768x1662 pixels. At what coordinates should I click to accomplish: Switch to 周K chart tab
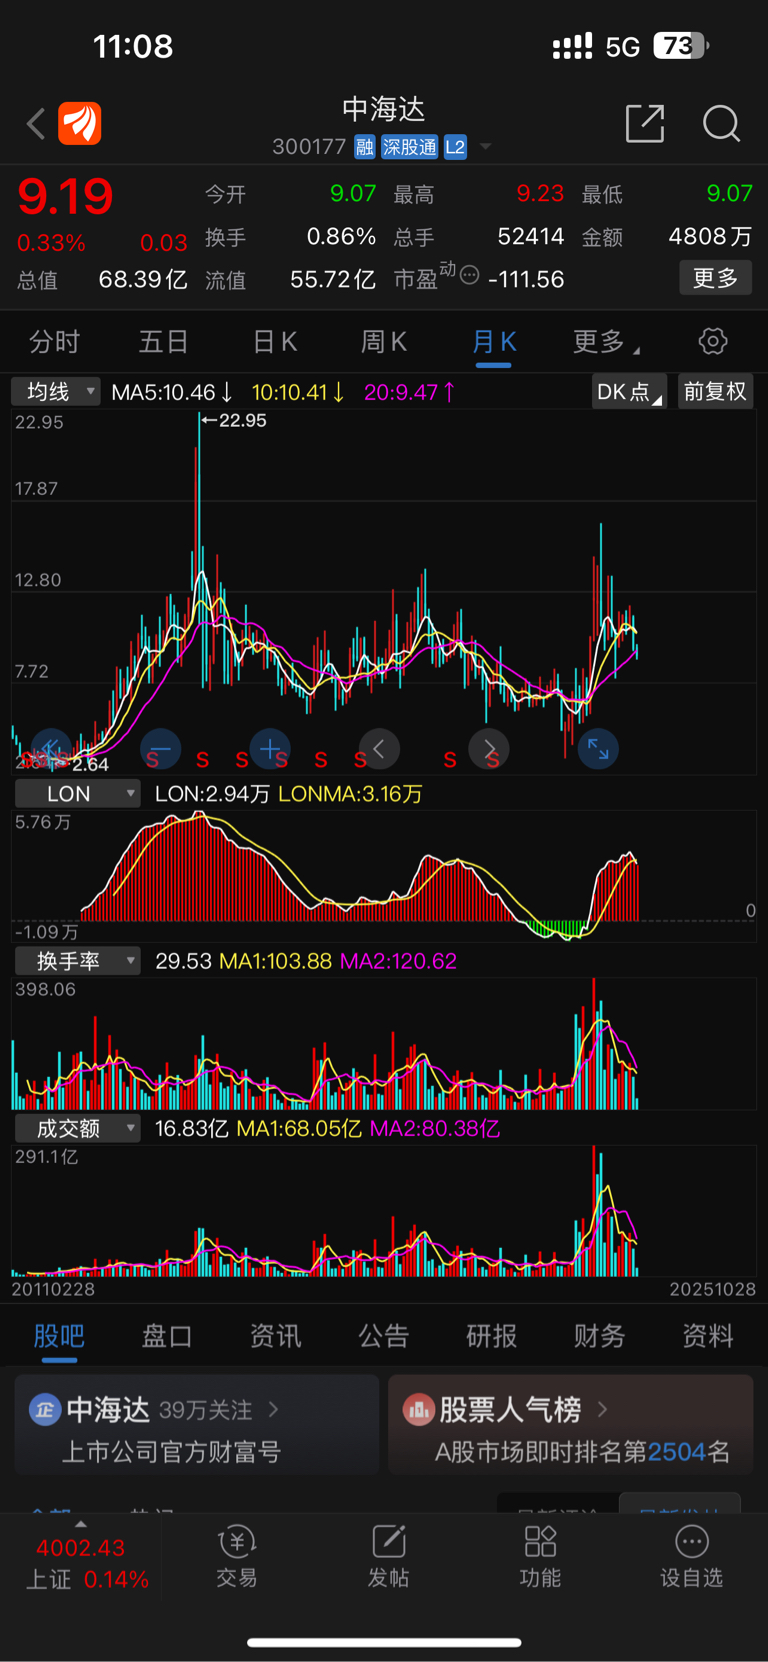384,342
